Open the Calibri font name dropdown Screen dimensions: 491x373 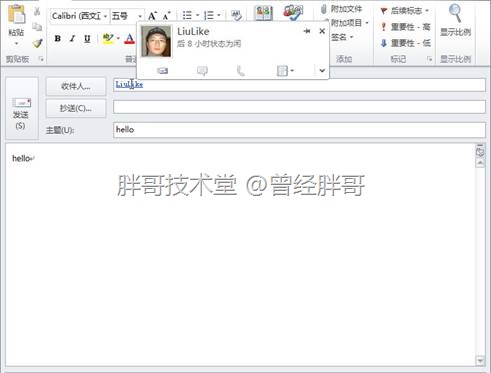(105, 16)
